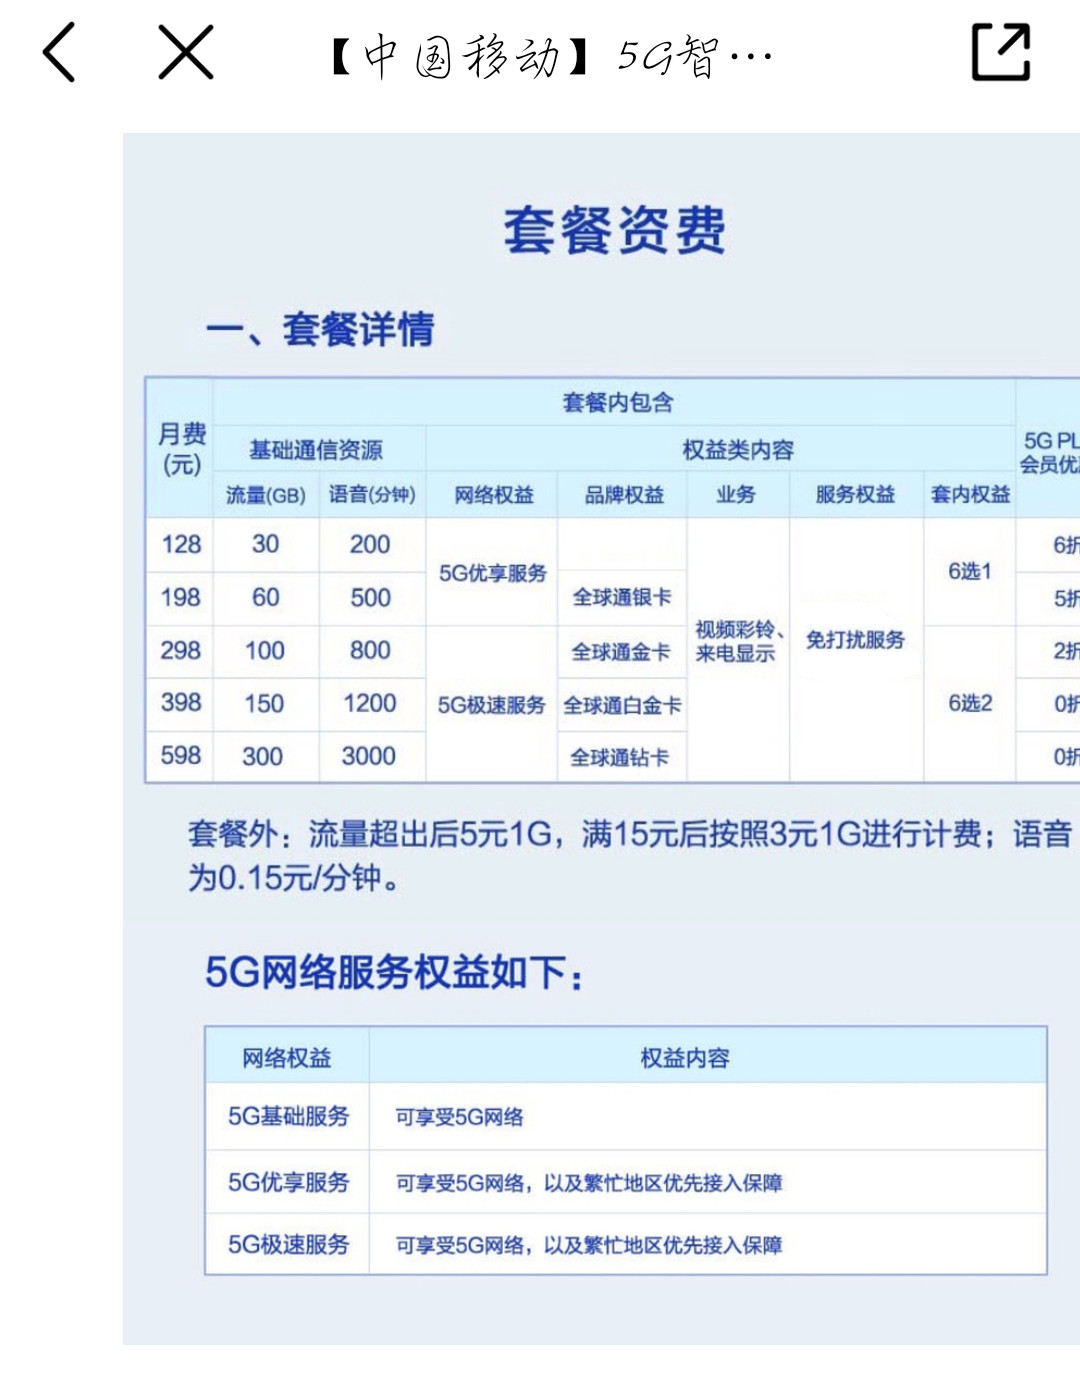The height and width of the screenshot is (1373, 1080).
Task: Tap the 150 GB data cell
Action: coord(265,703)
